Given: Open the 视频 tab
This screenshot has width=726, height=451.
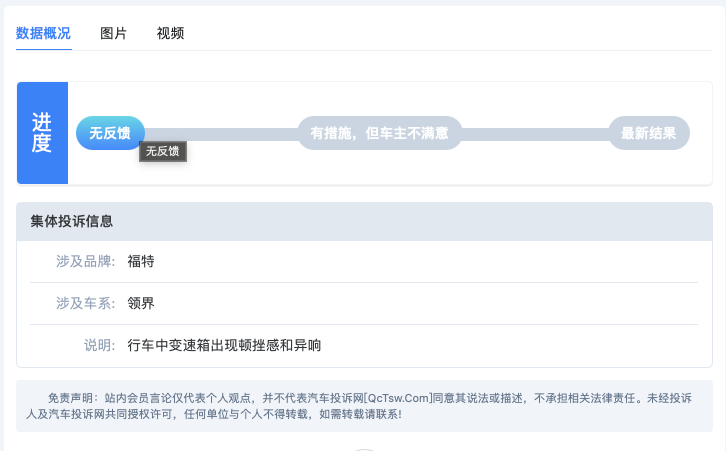Looking at the screenshot, I should click(x=170, y=33).
